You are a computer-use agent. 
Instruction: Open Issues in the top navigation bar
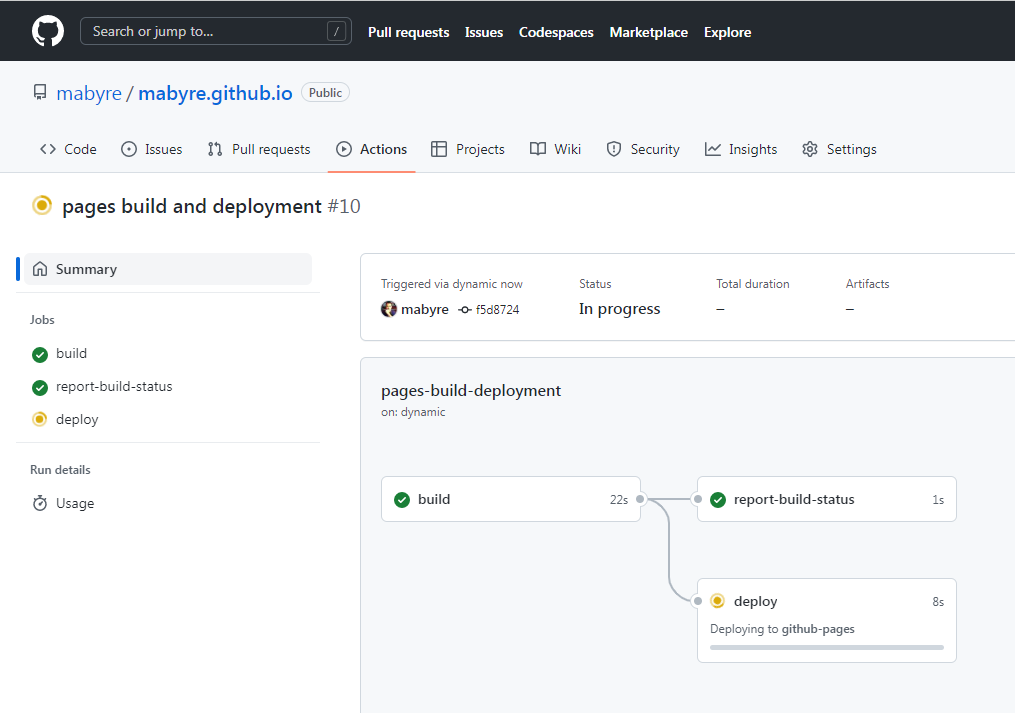pyautogui.click(x=484, y=32)
